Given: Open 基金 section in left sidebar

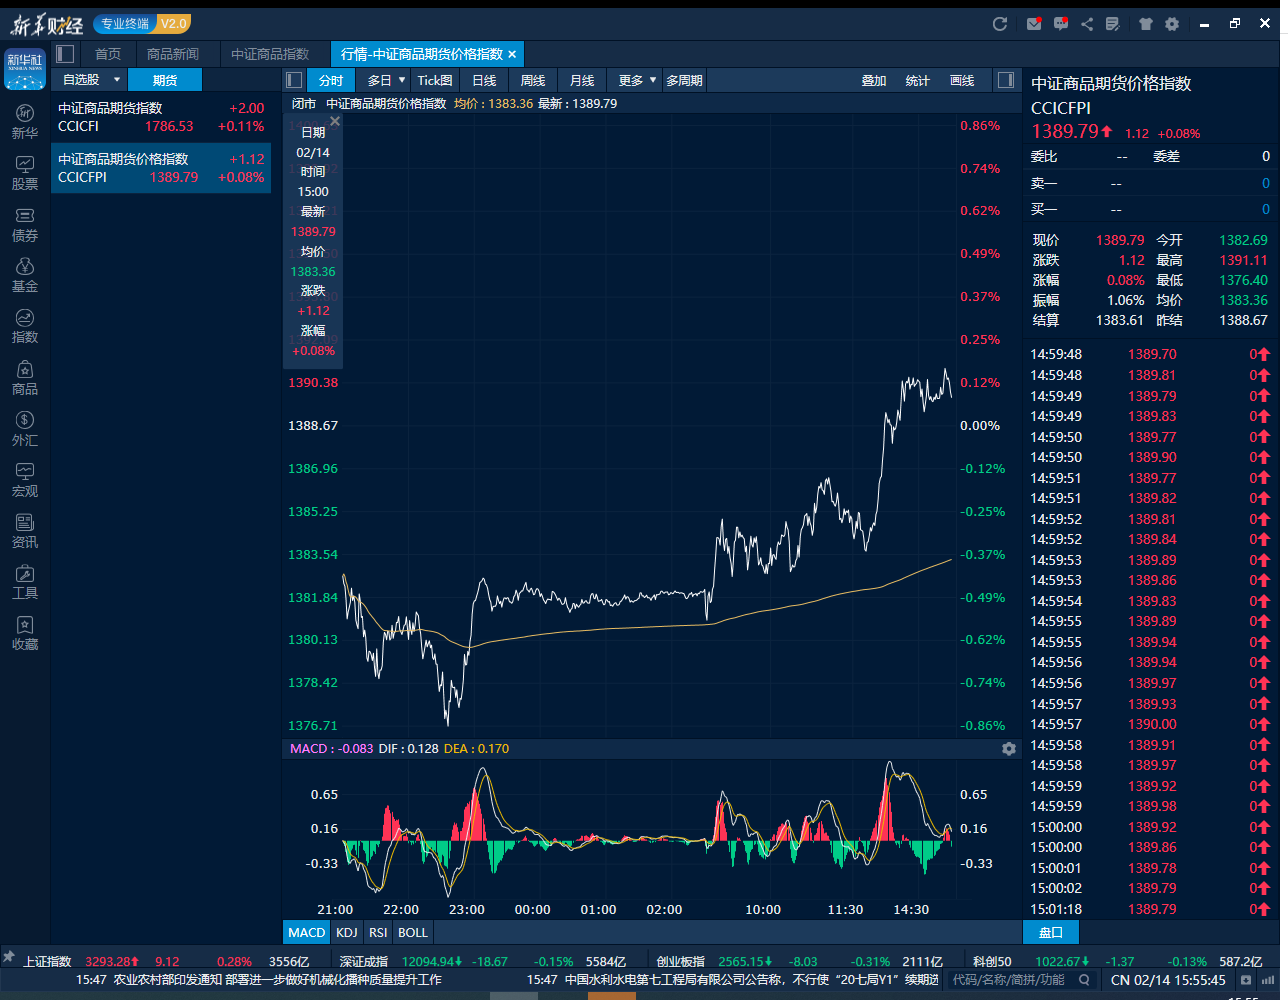Looking at the screenshot, I should point(25,274).
